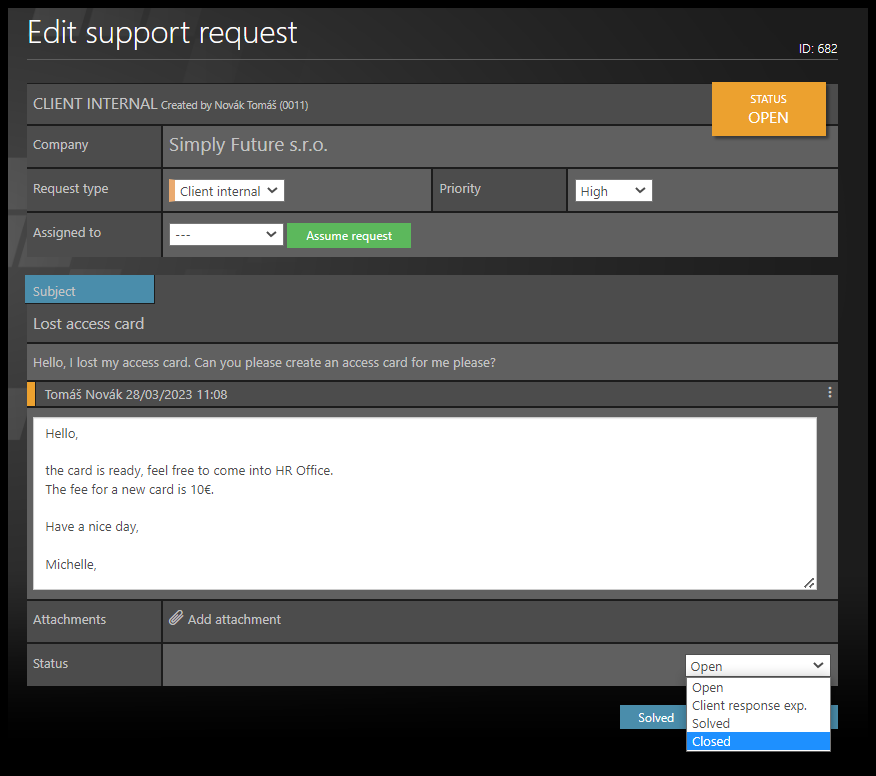Click the paperclip attachment icon

pos(176,619)
